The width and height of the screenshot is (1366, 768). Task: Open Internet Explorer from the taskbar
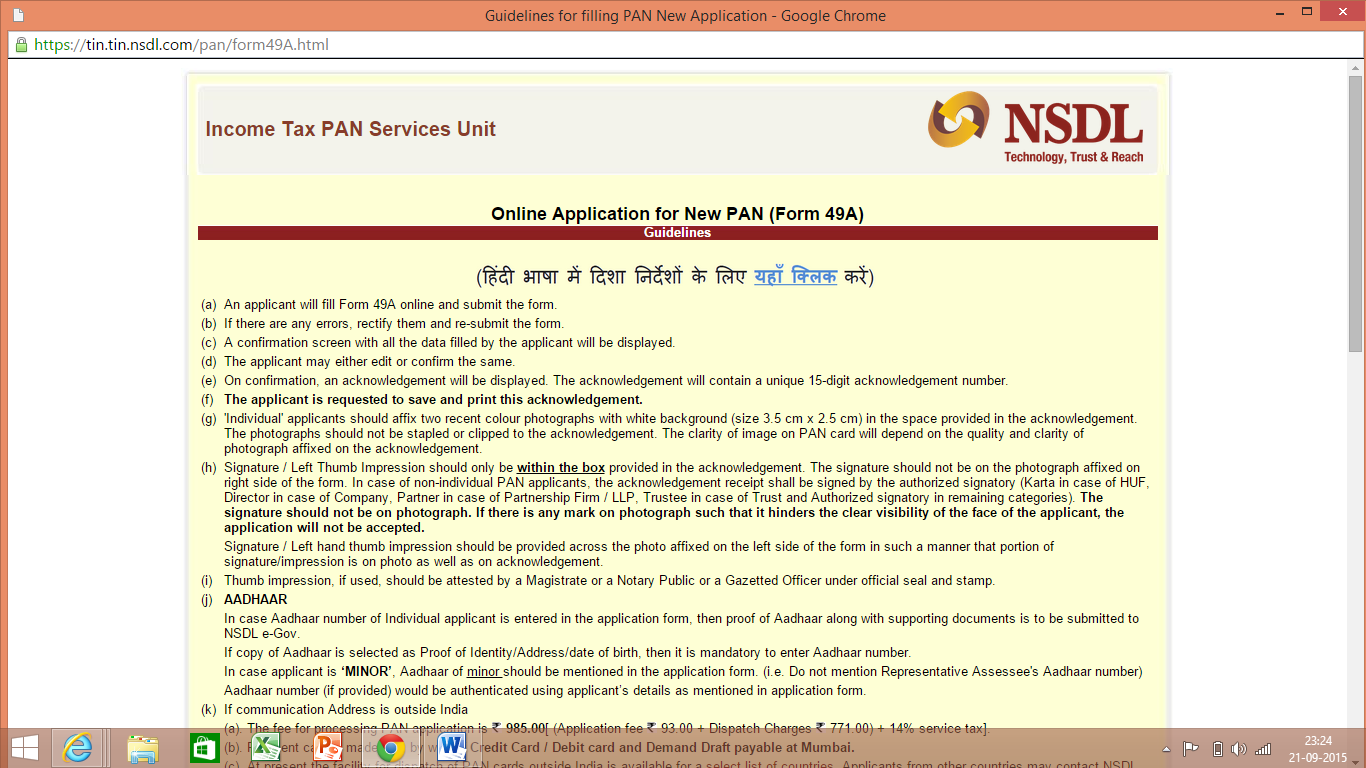(78, 747)
